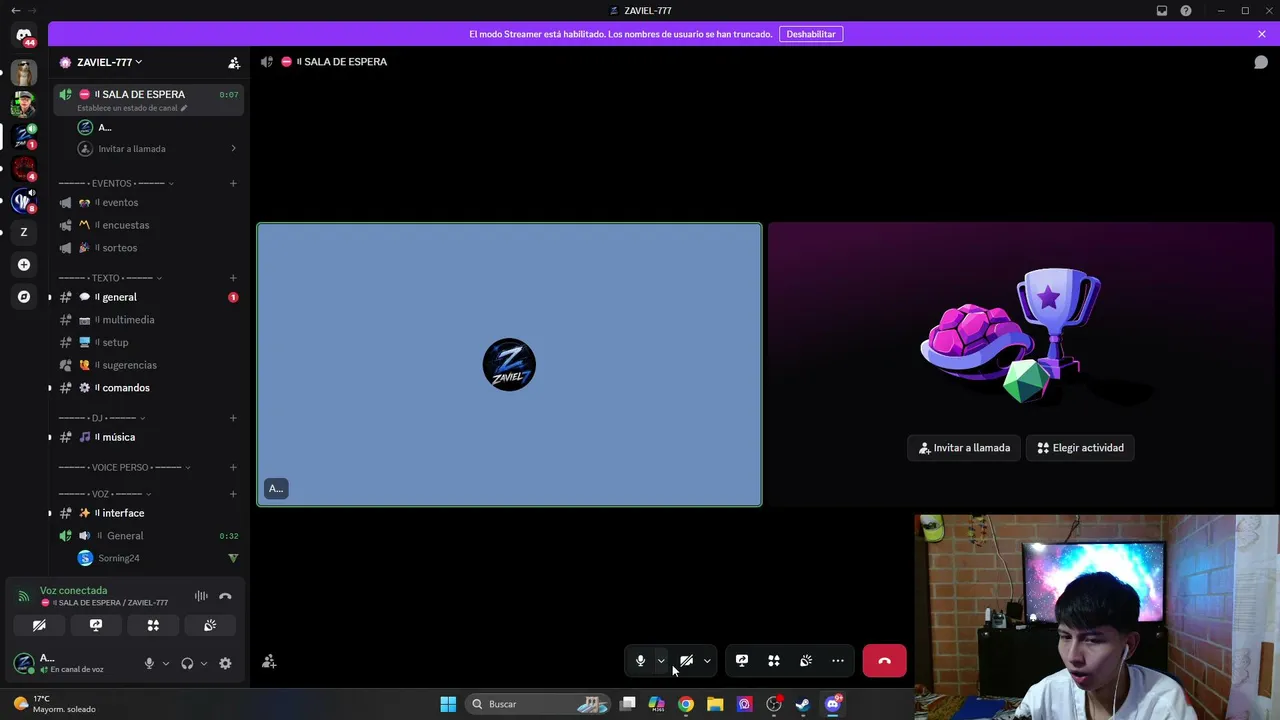Open more options ellipsis in call controls
This screenshot has height=720, width=1280.
[x=838, y=661]
